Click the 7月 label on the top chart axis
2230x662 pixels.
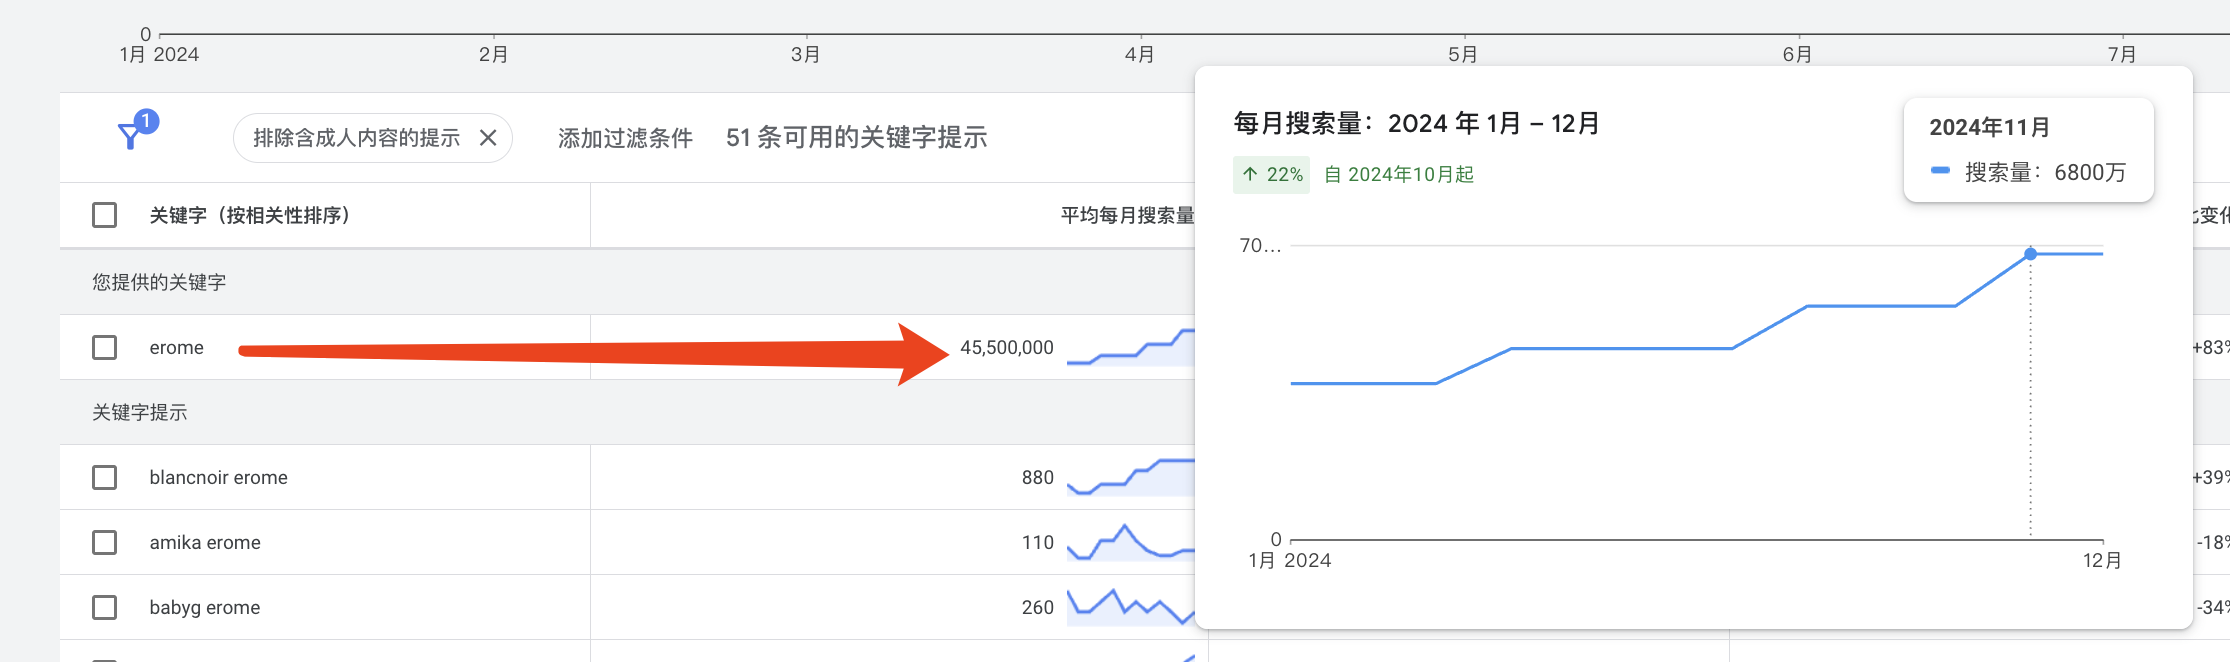[2121, 54]
